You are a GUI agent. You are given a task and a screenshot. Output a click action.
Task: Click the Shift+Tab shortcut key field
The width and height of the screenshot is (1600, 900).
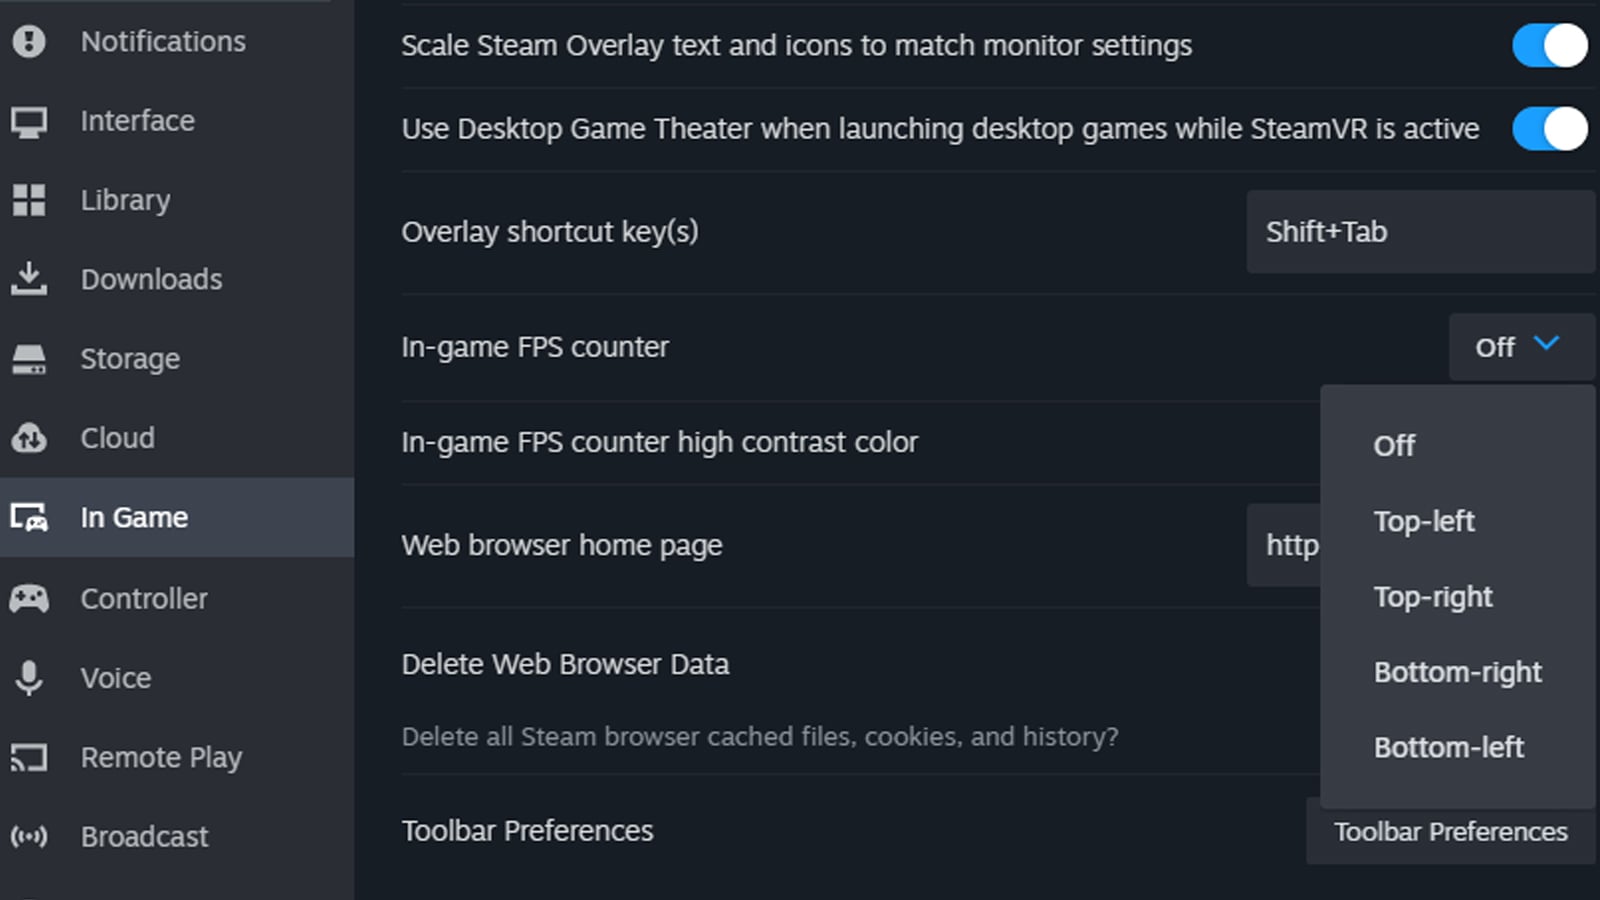[1420, 232]
